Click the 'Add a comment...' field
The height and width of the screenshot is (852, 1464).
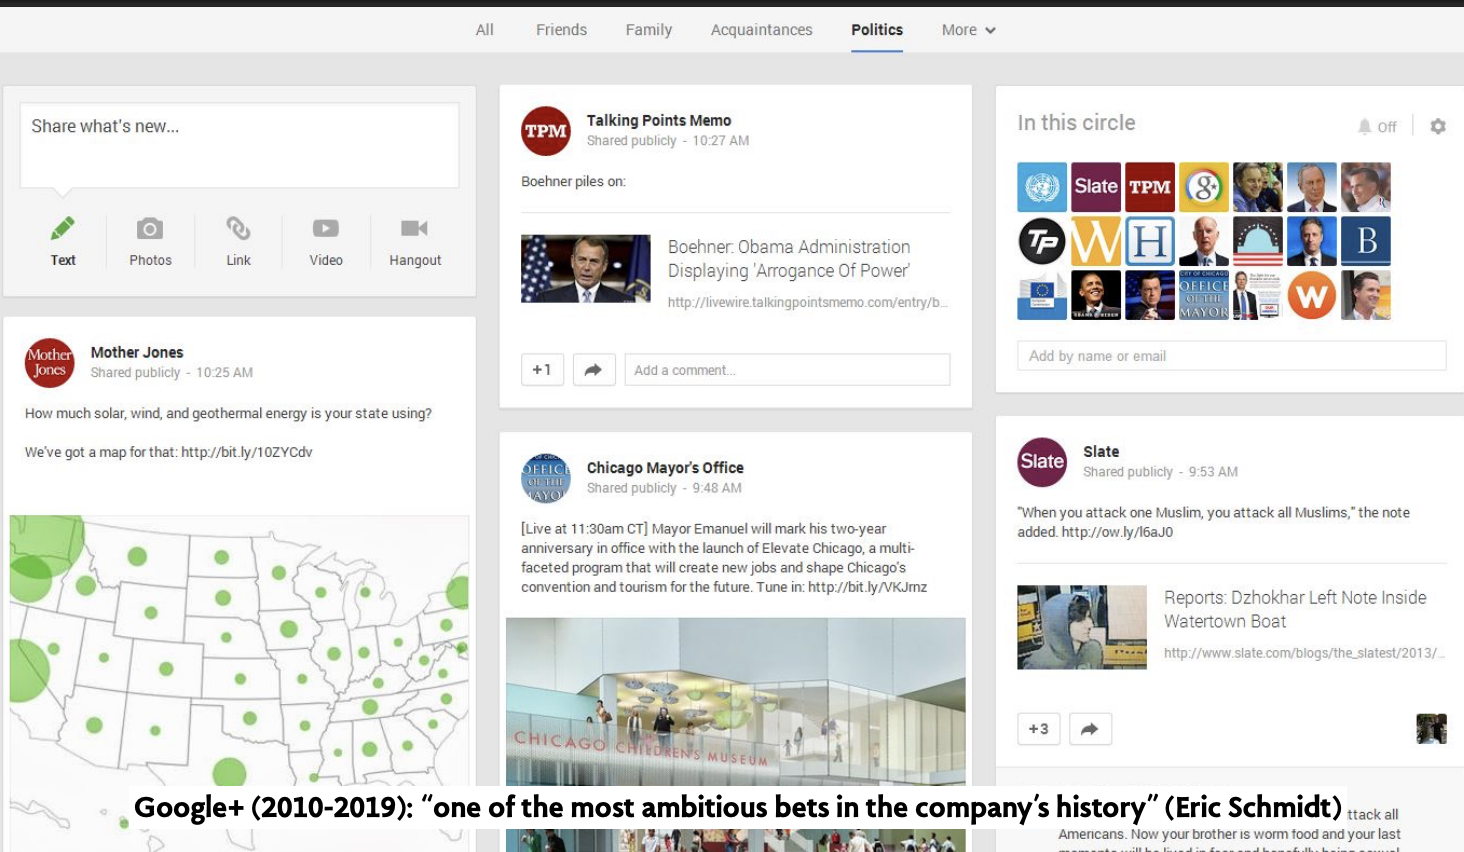click(787, 370)
